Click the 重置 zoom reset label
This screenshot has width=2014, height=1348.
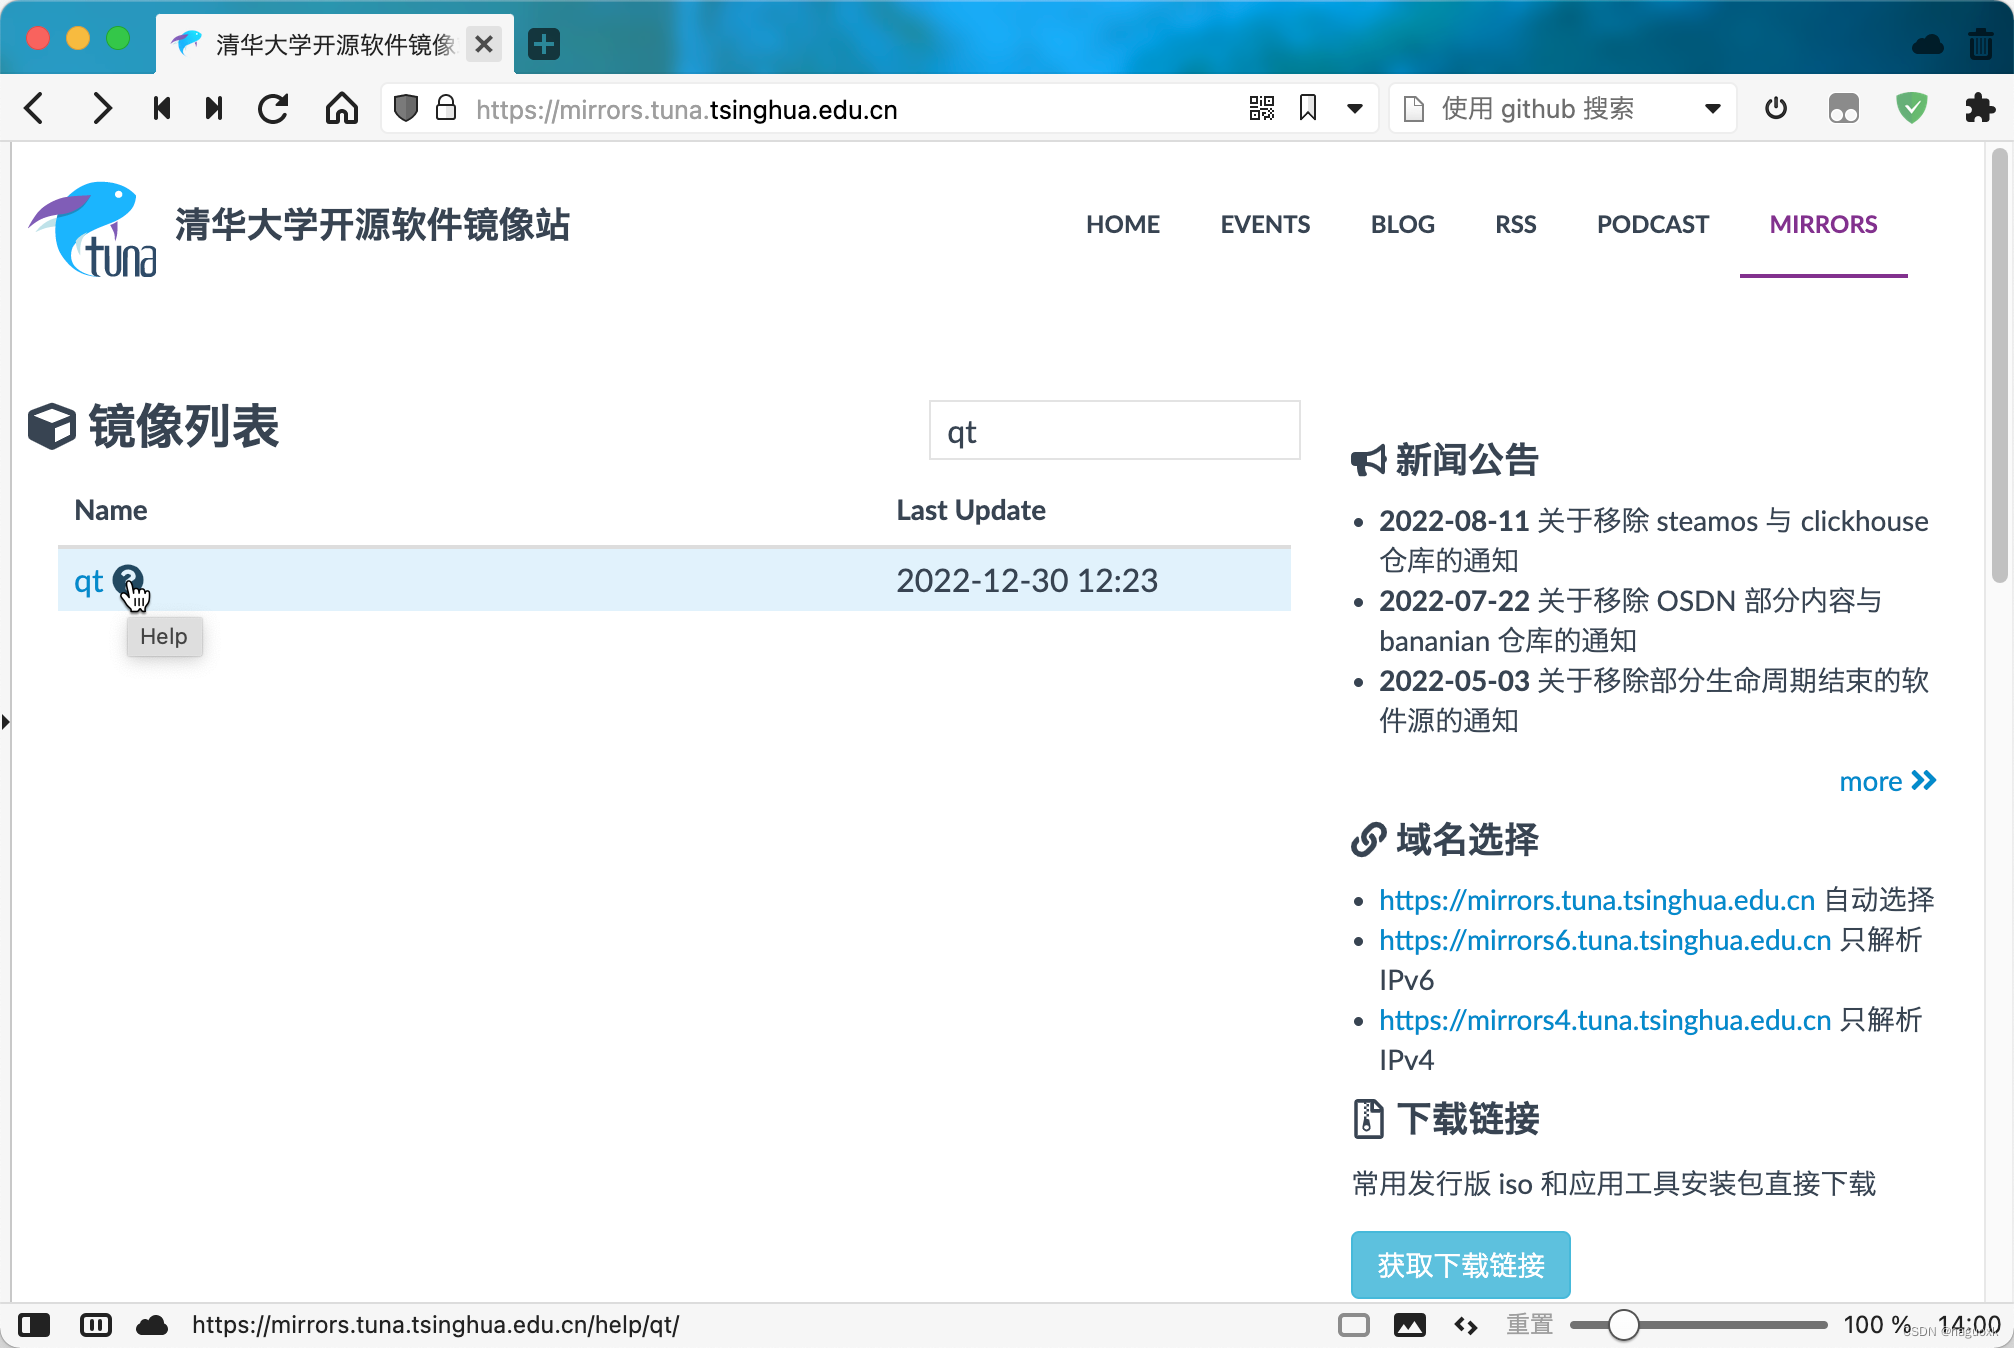pyautogui.click(x=1528, y=1325)
